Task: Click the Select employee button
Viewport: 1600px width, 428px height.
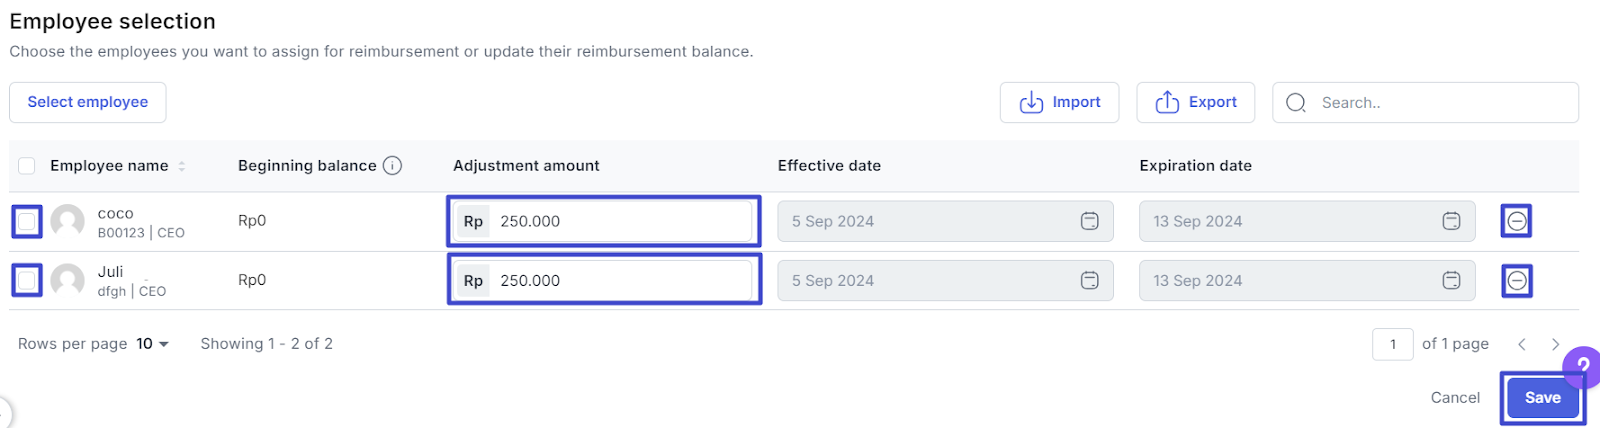Action: [x=88, y=102]
